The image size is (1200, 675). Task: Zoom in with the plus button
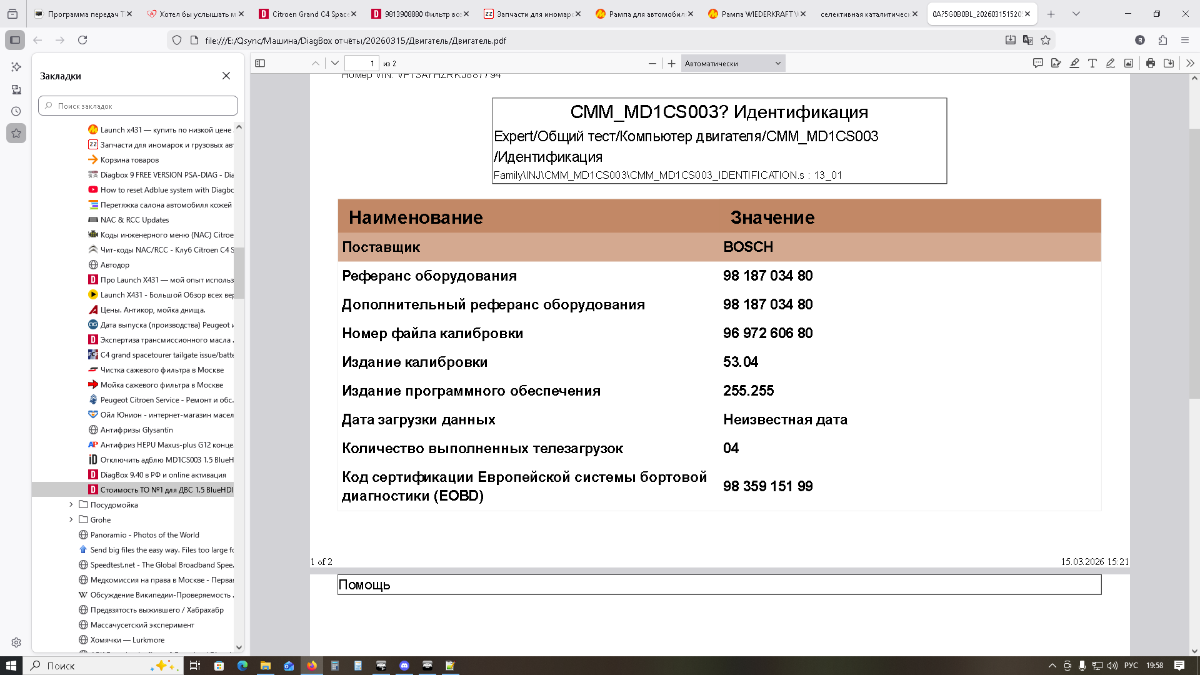[x=671, y=63]
